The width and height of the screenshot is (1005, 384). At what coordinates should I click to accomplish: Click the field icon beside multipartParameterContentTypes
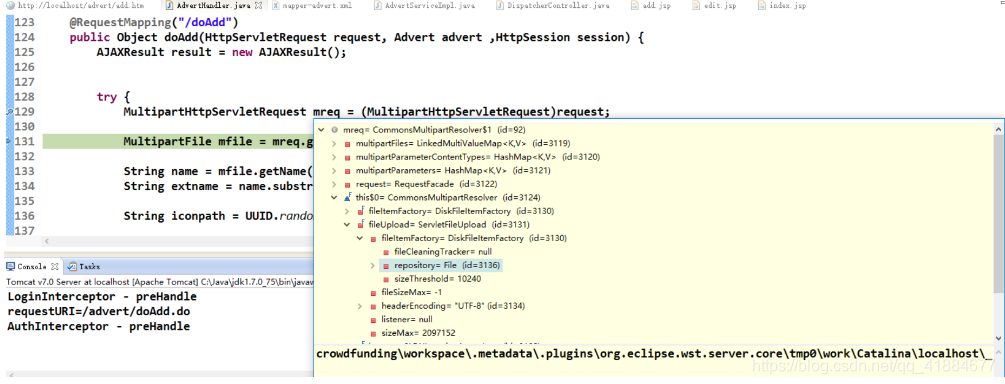point(347,157)
